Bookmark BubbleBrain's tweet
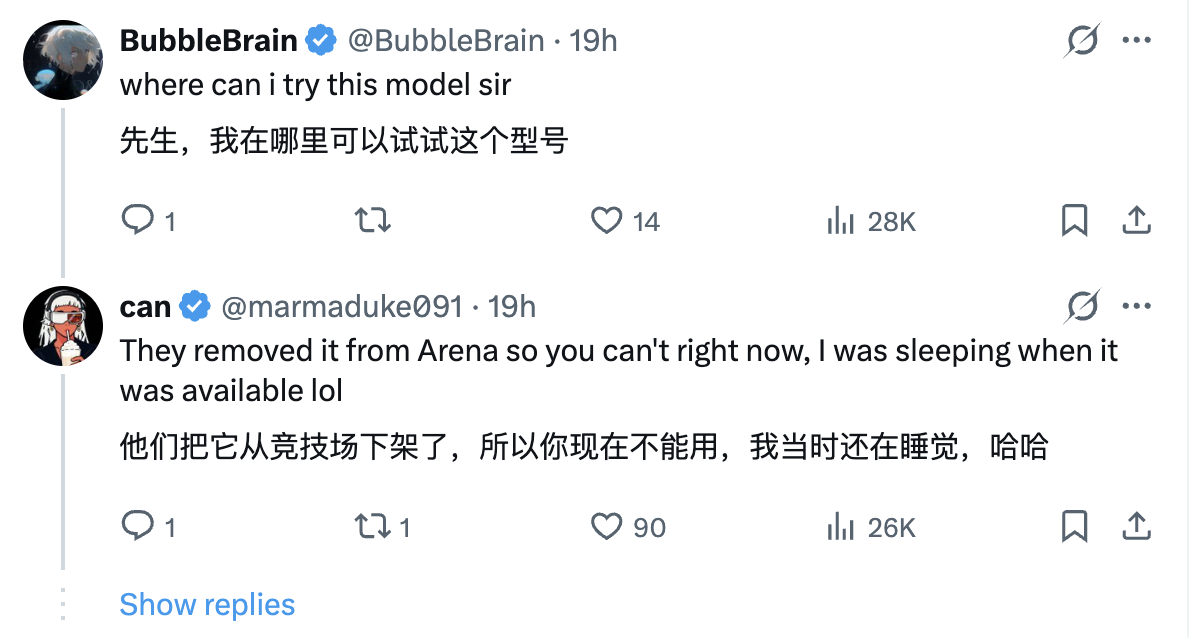Screen dimensions: 1190x638 click(x=1074, y=220)
